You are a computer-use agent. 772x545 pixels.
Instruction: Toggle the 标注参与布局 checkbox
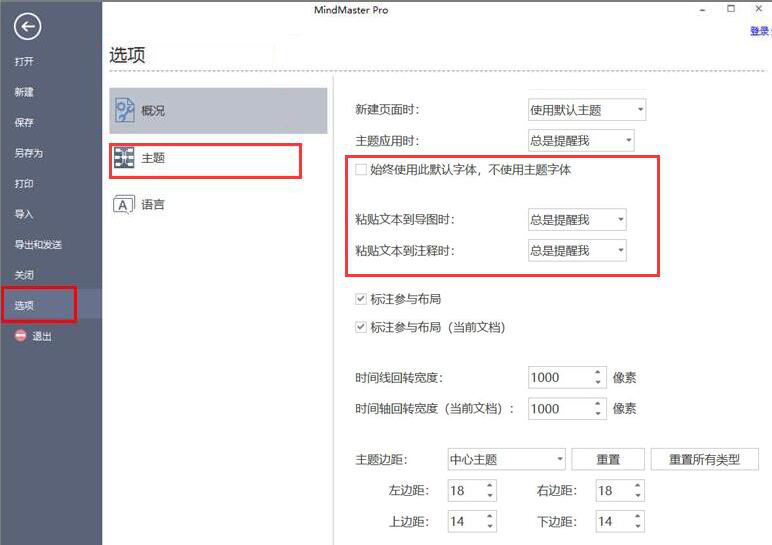[361, 299]
